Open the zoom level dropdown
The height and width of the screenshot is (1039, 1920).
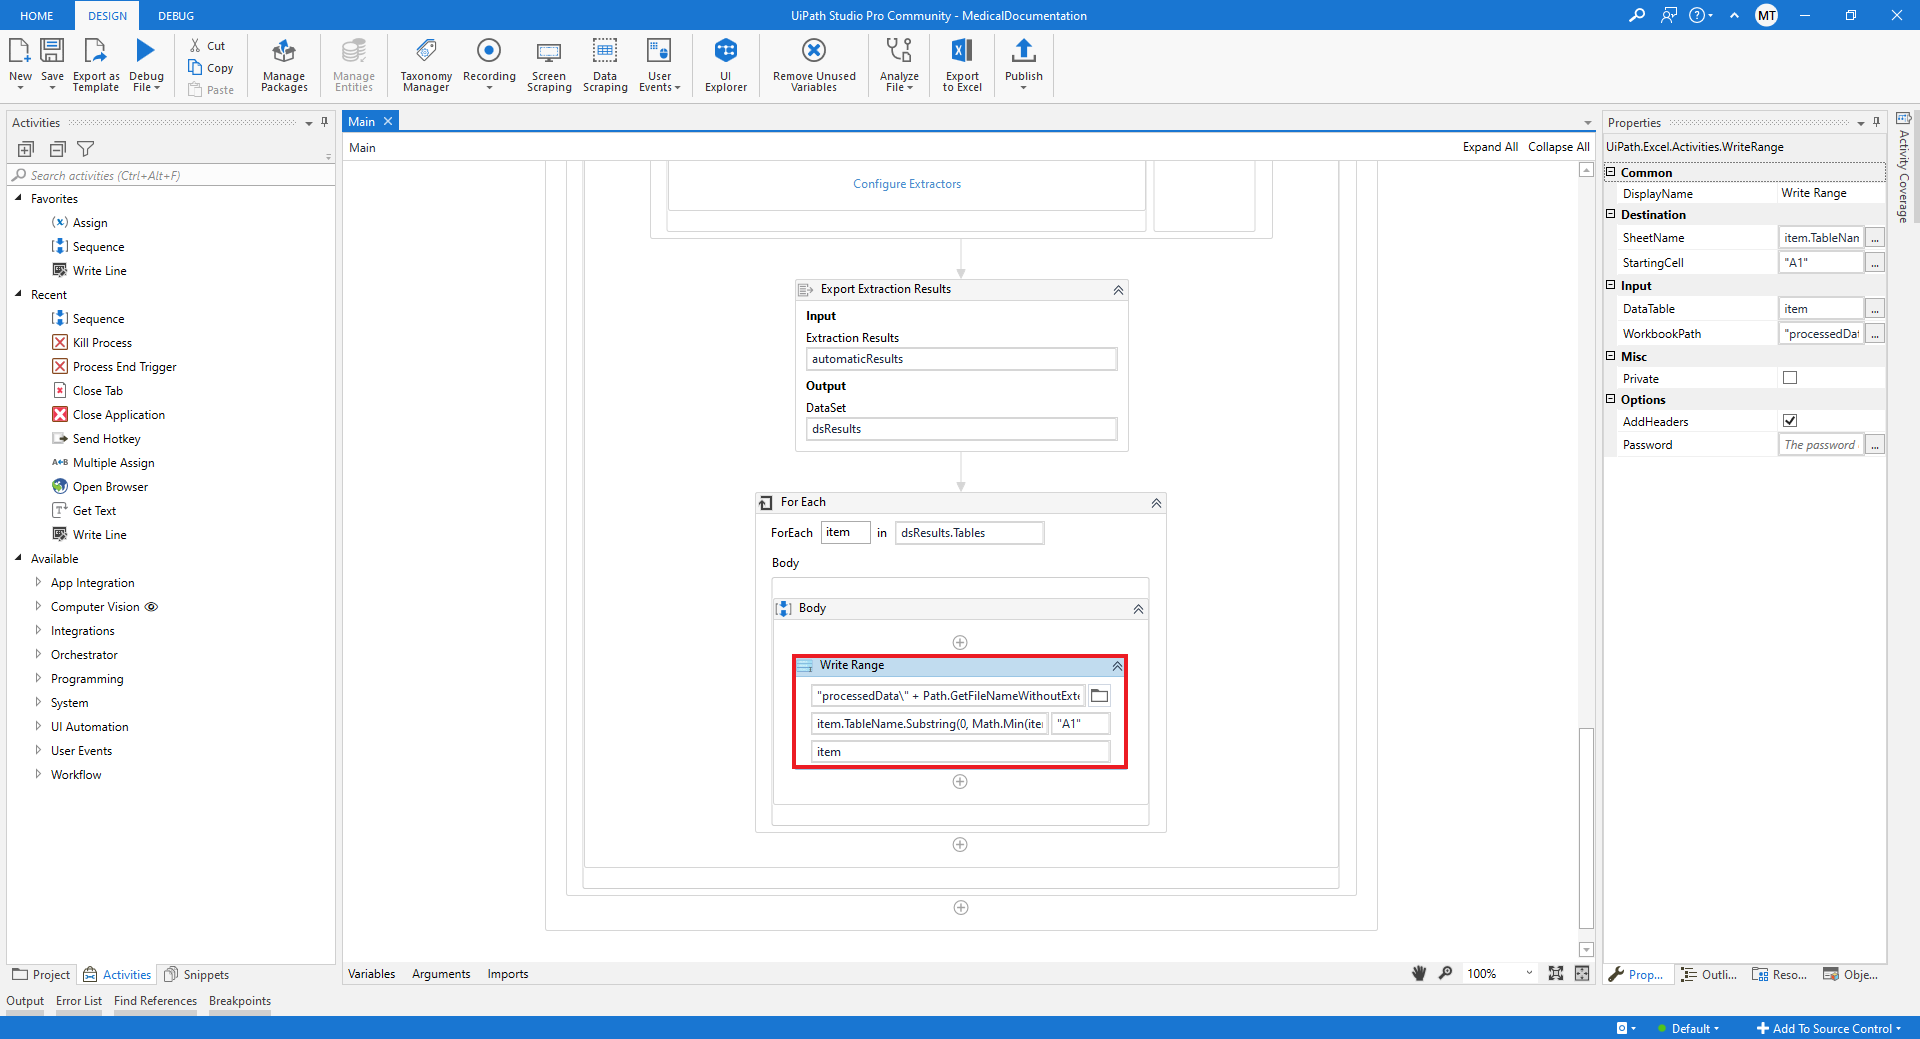coord(1528,973)
